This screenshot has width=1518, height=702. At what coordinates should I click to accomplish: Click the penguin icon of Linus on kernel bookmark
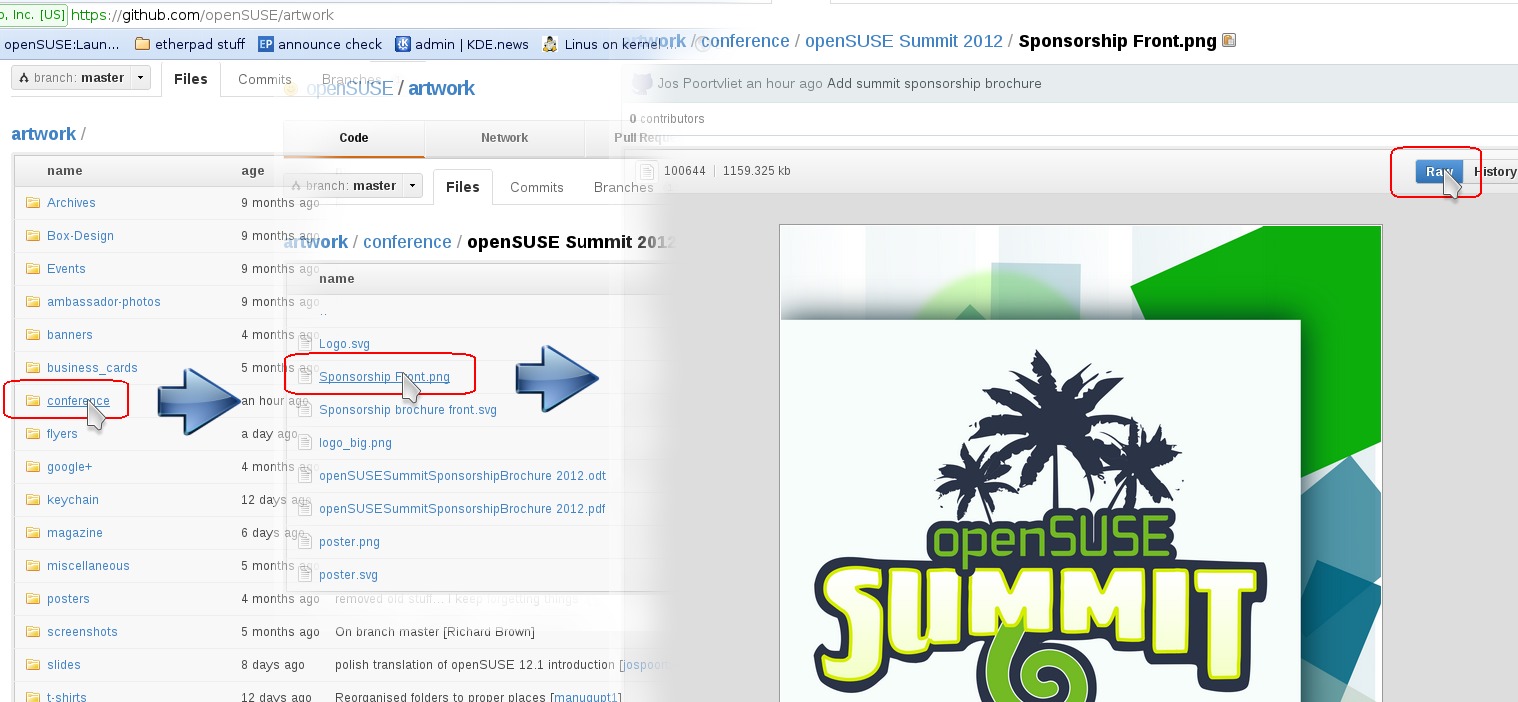coord(550,44)
